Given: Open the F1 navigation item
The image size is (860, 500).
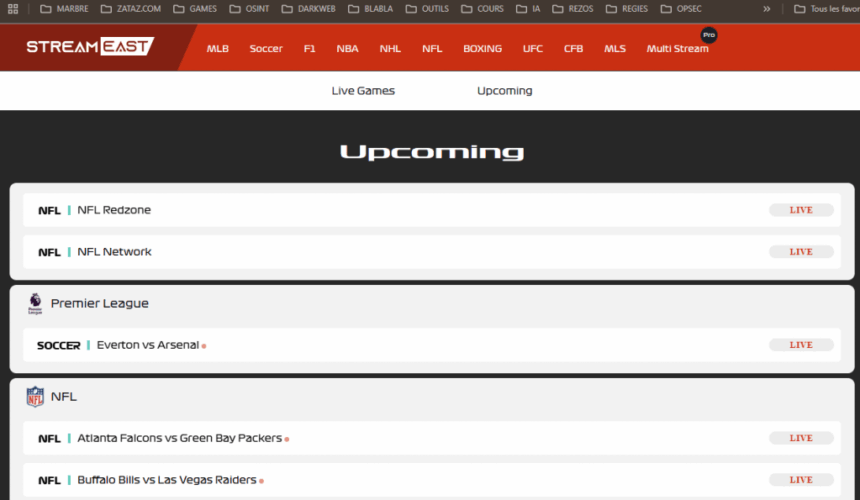Looking at the screenshot, I should [x=309, y=48].
